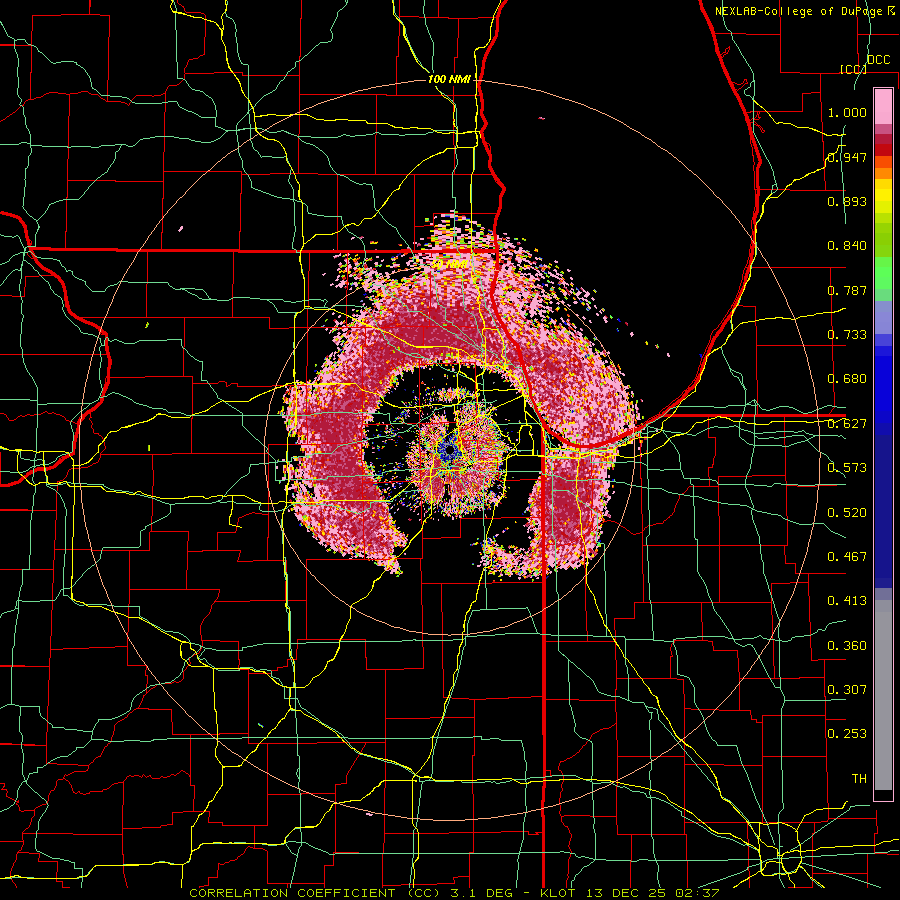Click the 0.627 color scale value
900x900 pixels.
coord(847,424)
